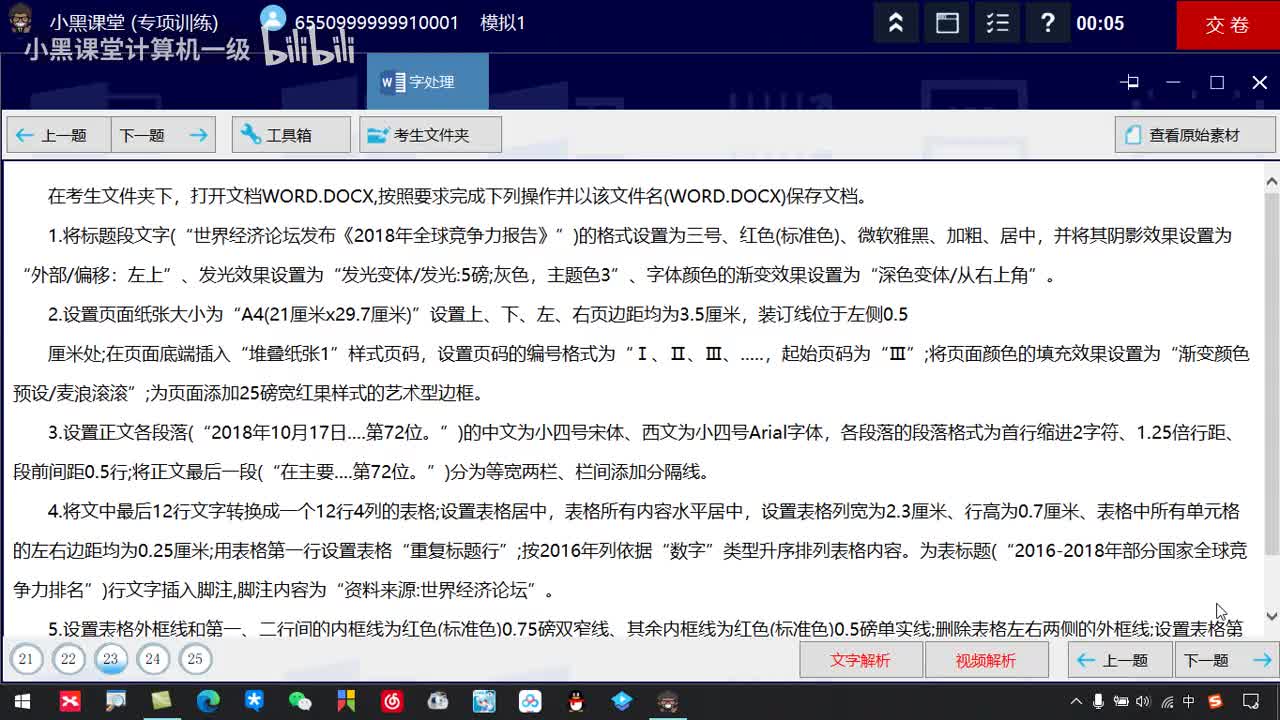Click 查看原始素材 button

point(1195,135)
